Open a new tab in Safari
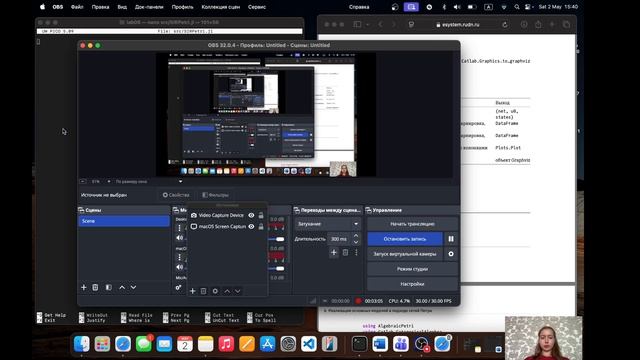 (552, 24)
